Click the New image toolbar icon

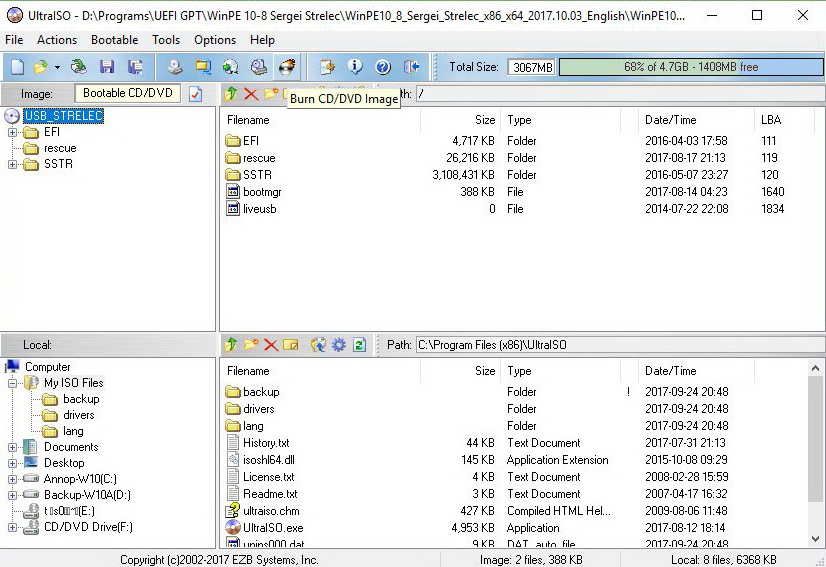click(x=17, y=67)
